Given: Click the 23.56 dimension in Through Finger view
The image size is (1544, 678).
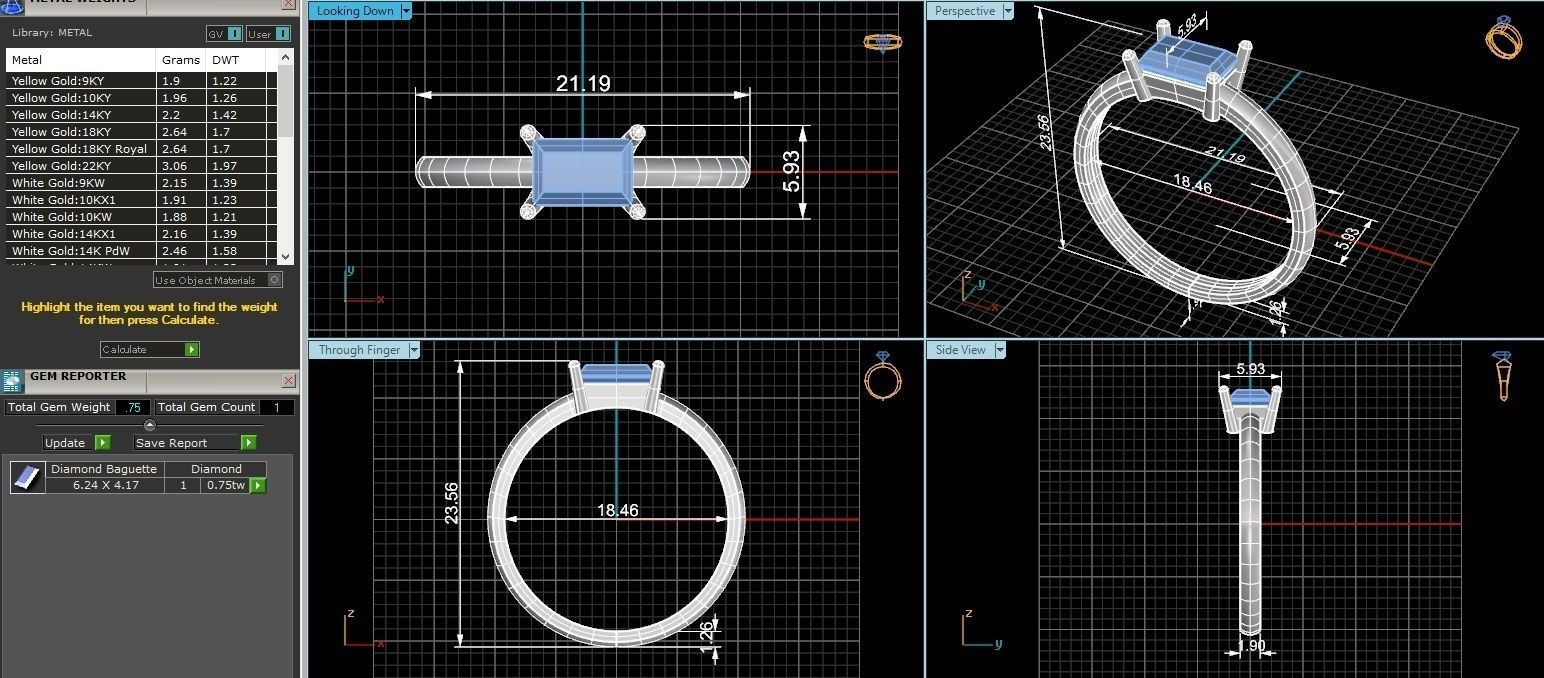Looking at the screenshot, I should coord(452,502).
